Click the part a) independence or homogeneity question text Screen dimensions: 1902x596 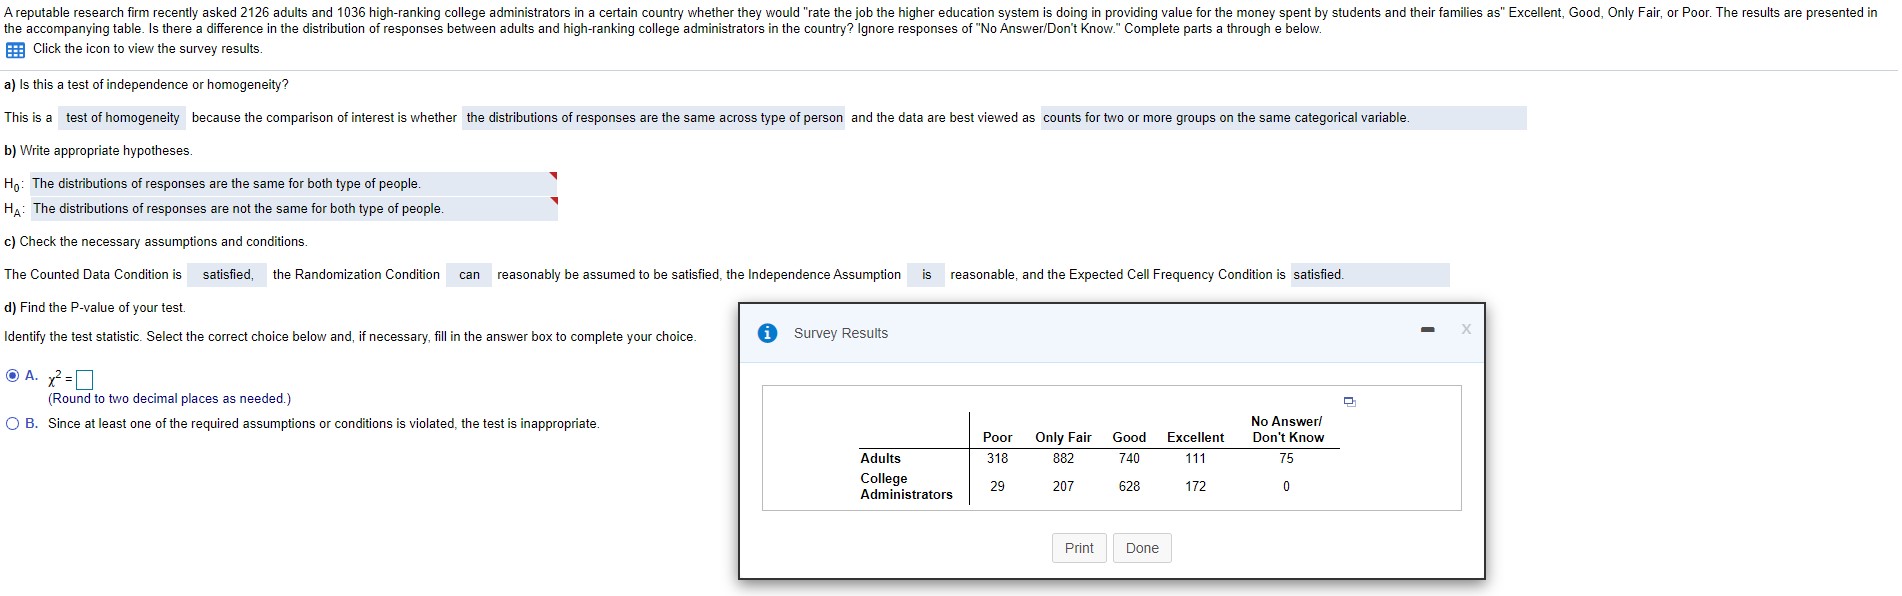point(146,85)
